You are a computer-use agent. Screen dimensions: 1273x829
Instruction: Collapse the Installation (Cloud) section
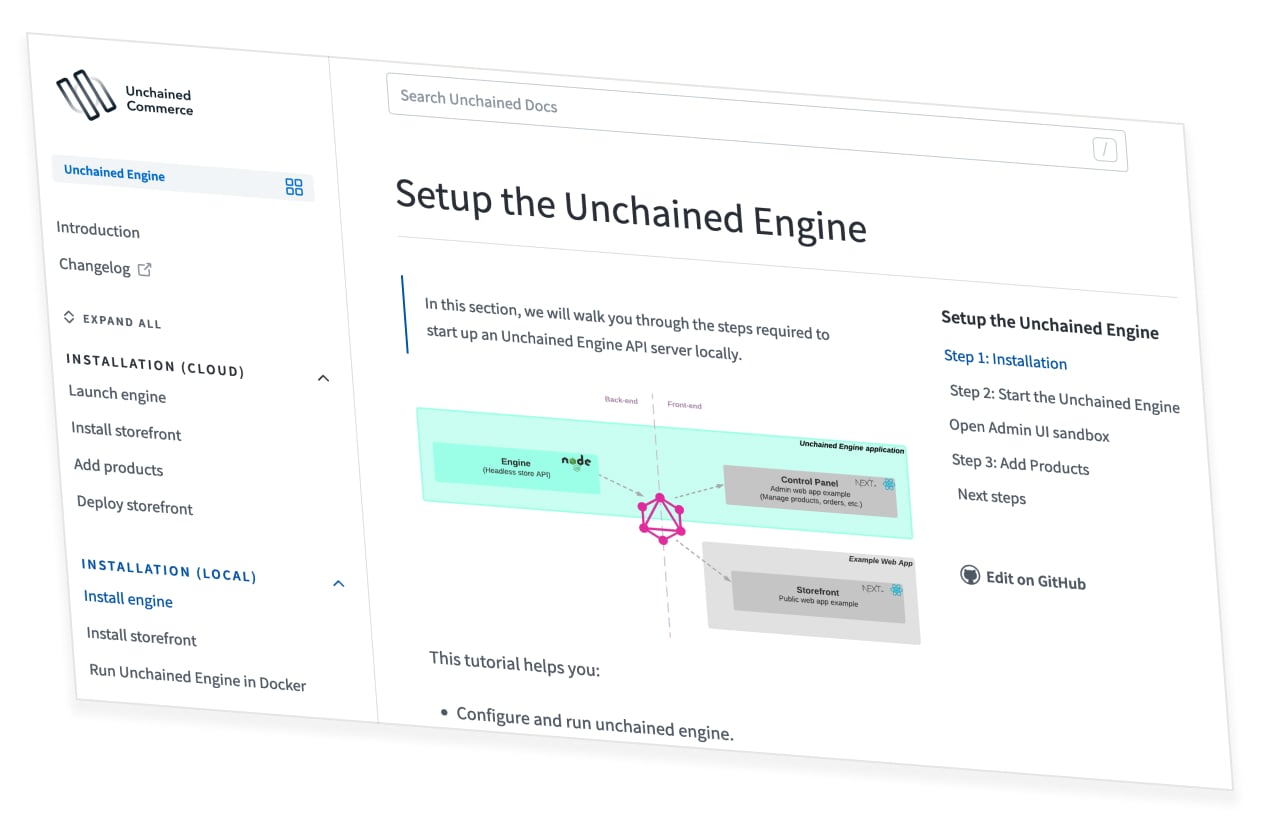click(322, 378)
